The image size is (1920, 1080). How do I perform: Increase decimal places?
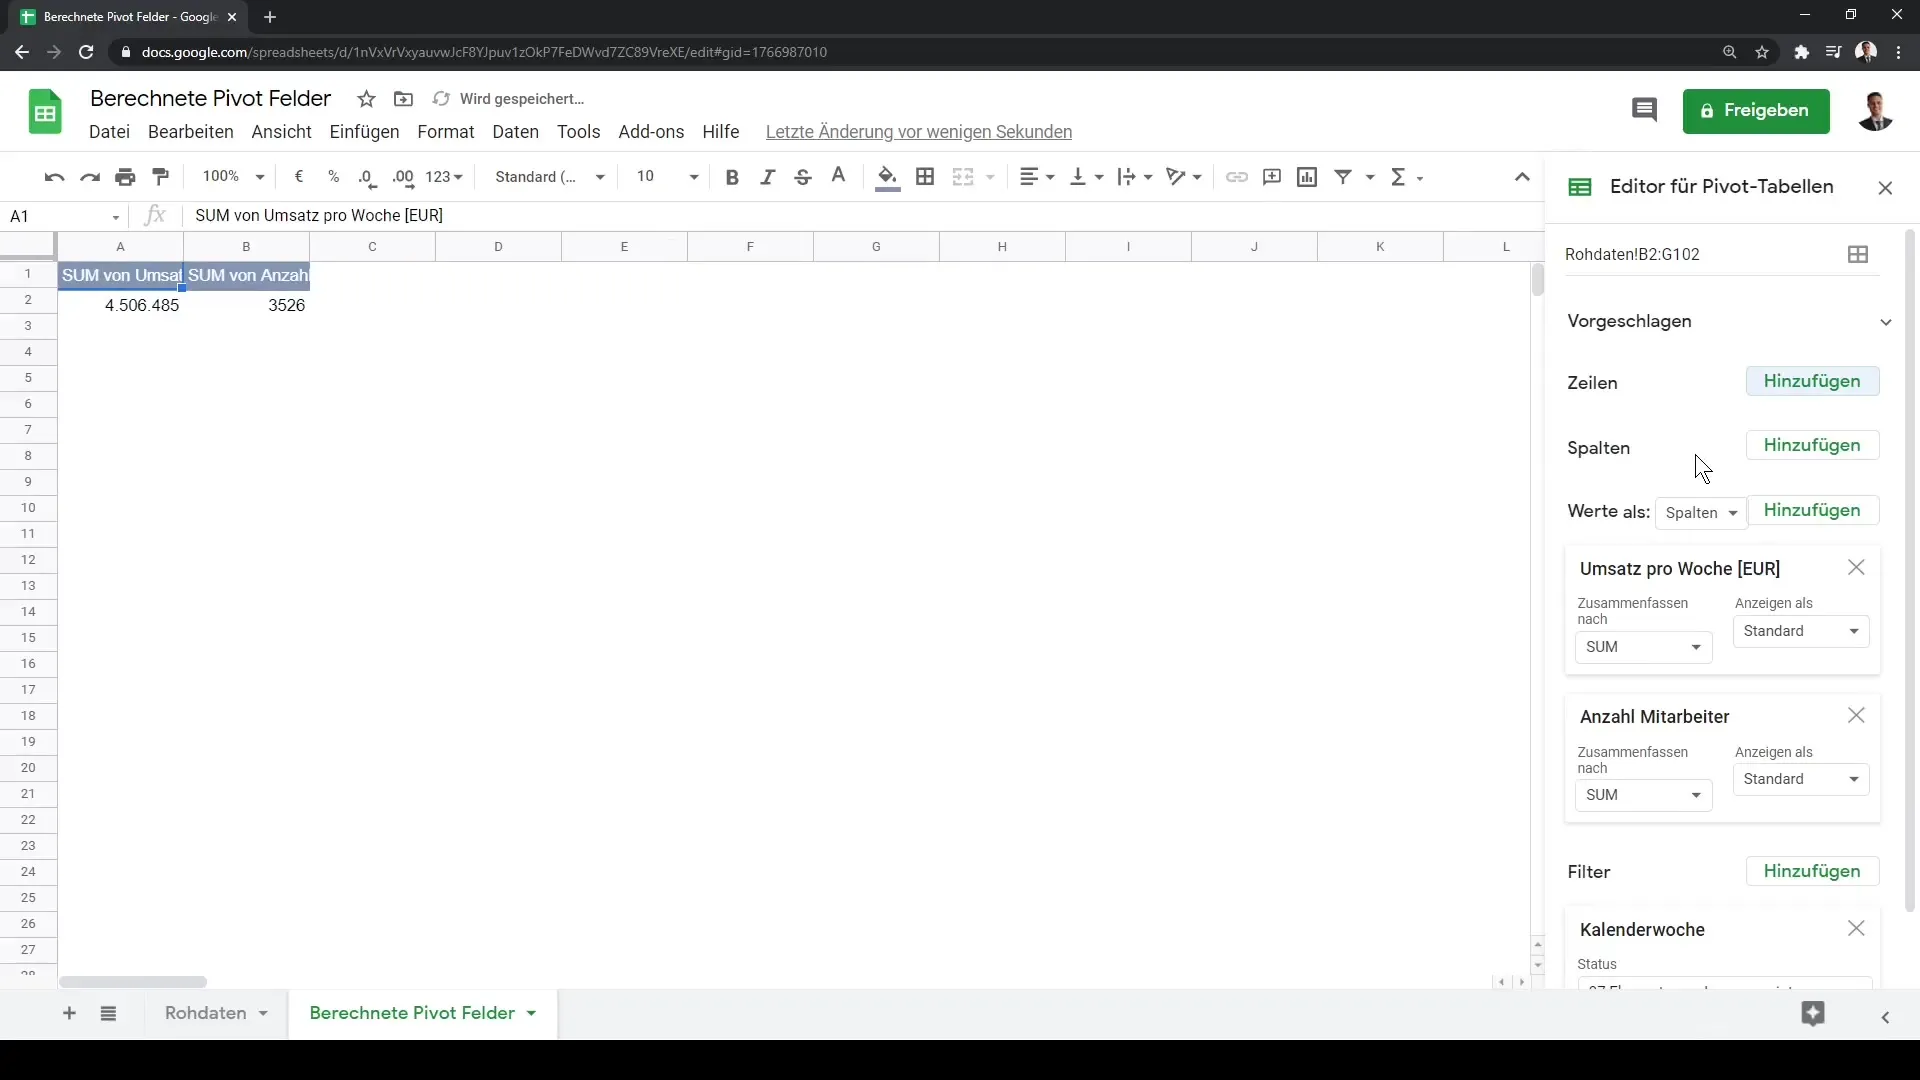403,177
